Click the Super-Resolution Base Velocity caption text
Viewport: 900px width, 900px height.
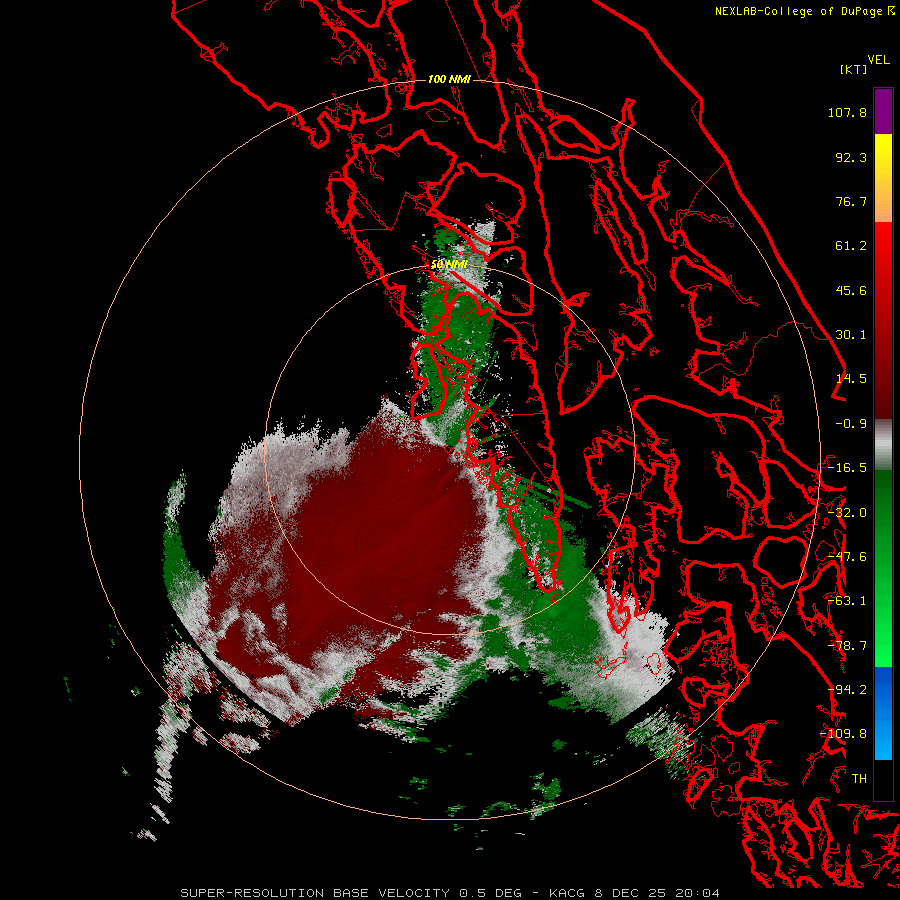point(449,893)
